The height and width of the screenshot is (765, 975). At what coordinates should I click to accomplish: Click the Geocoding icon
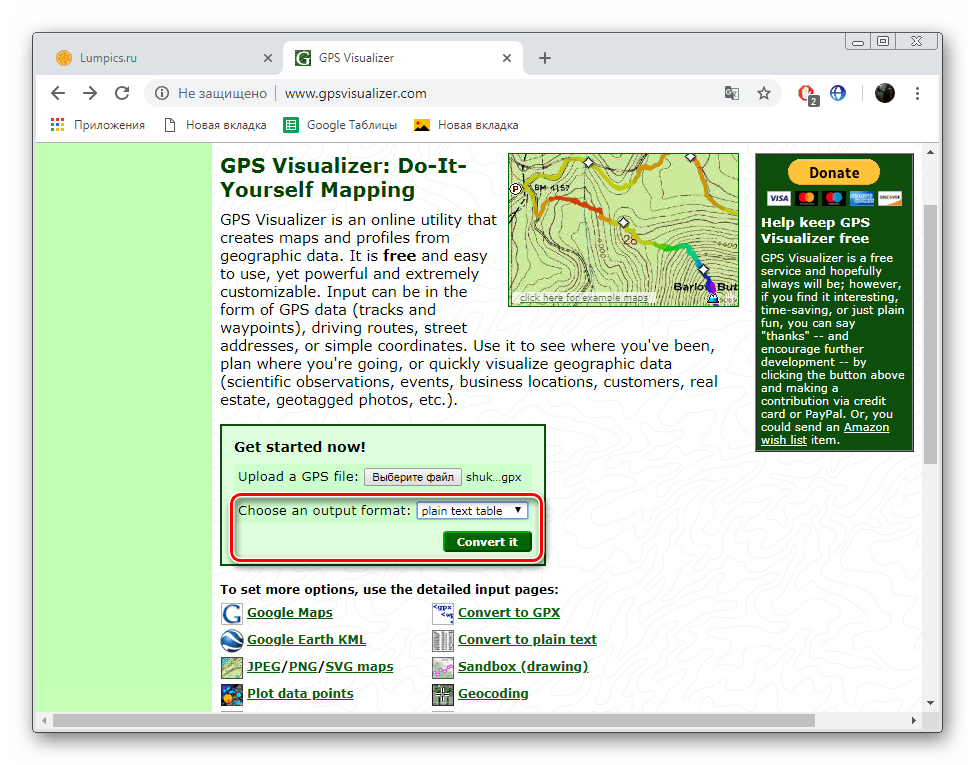(x=443, y=694)
